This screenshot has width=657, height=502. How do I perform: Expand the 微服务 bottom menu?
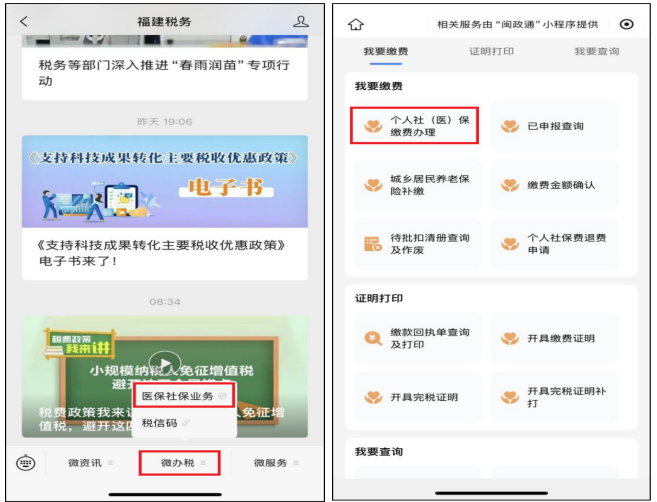pyautogui.click(x=275, y=463)
